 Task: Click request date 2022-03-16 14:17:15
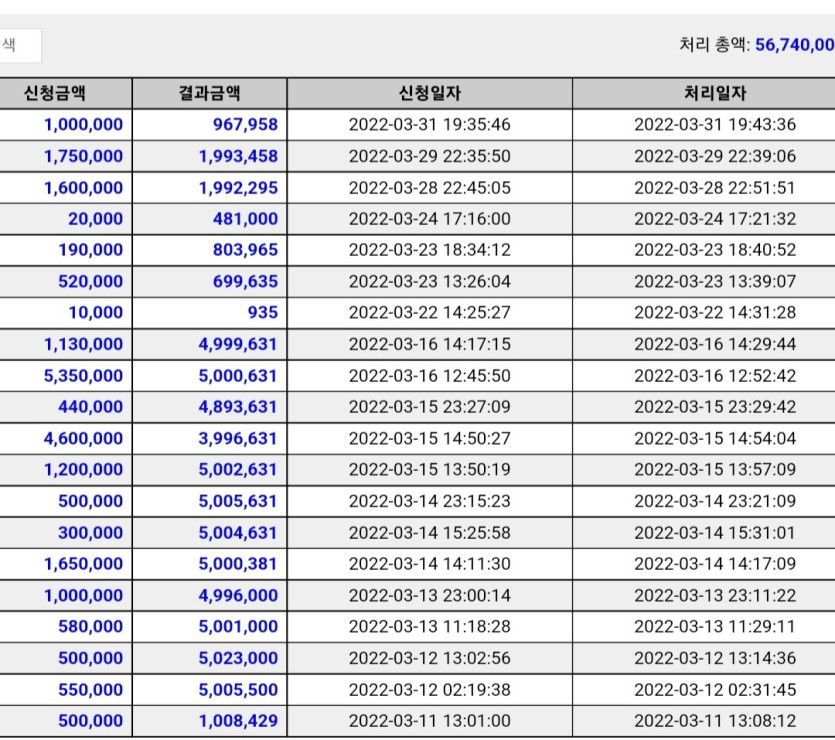pos(430,344)
